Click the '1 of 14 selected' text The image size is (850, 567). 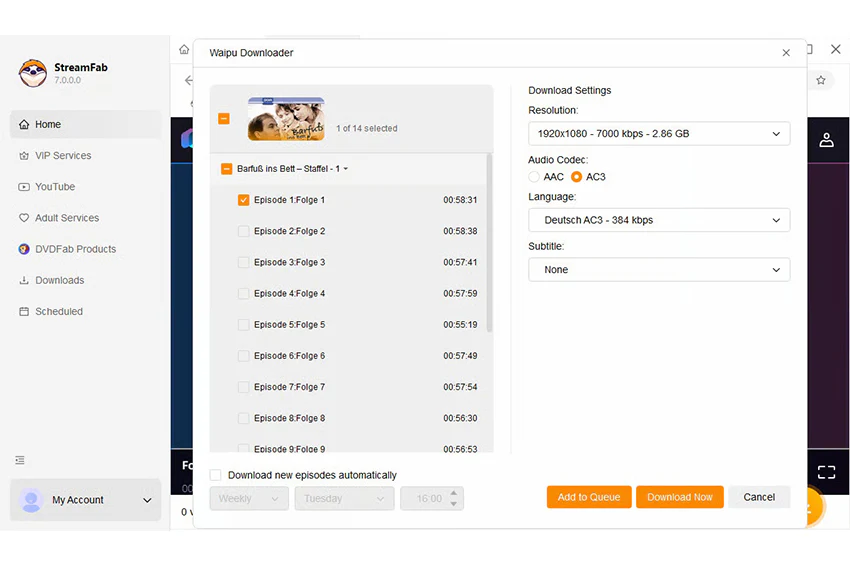pos(366,128)
